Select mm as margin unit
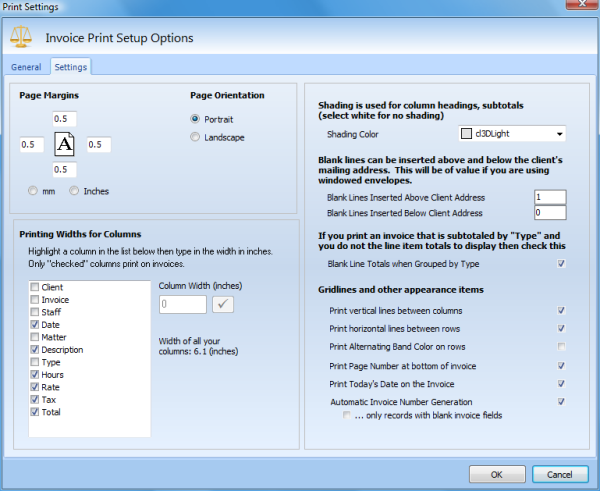This screenshot has width=600, height=491. point(32,191)
